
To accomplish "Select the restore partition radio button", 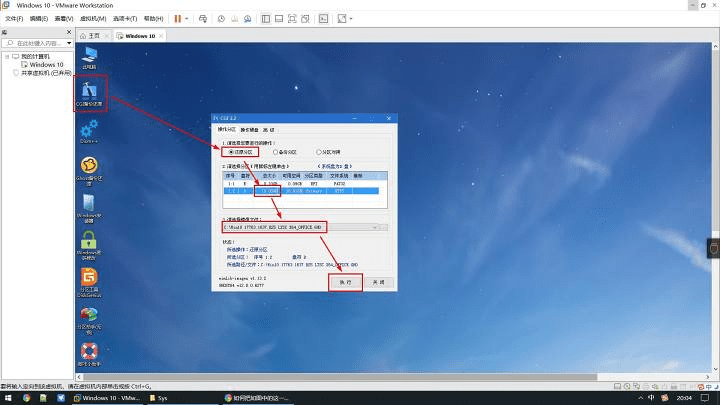I will 232,152.
